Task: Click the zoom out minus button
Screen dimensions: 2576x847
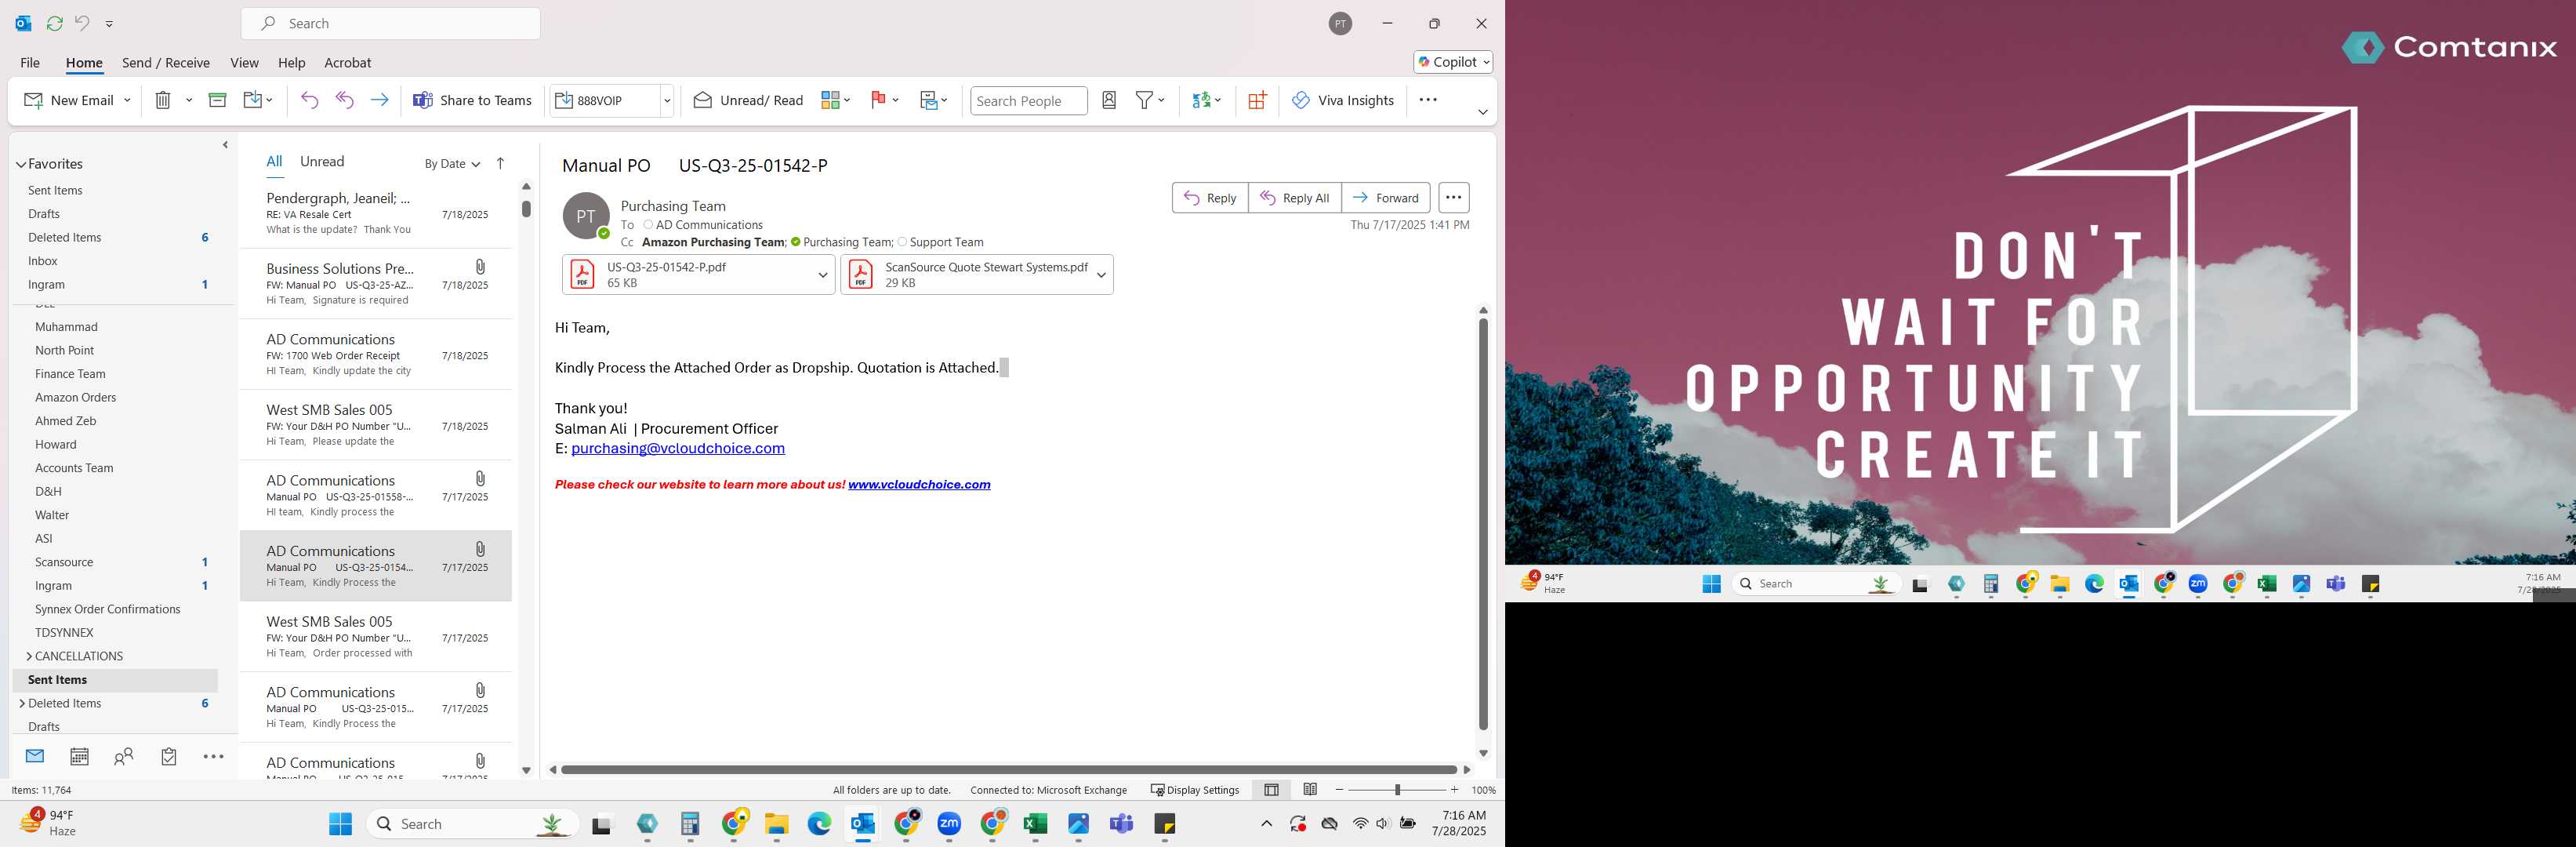Action: (1339, 790)
